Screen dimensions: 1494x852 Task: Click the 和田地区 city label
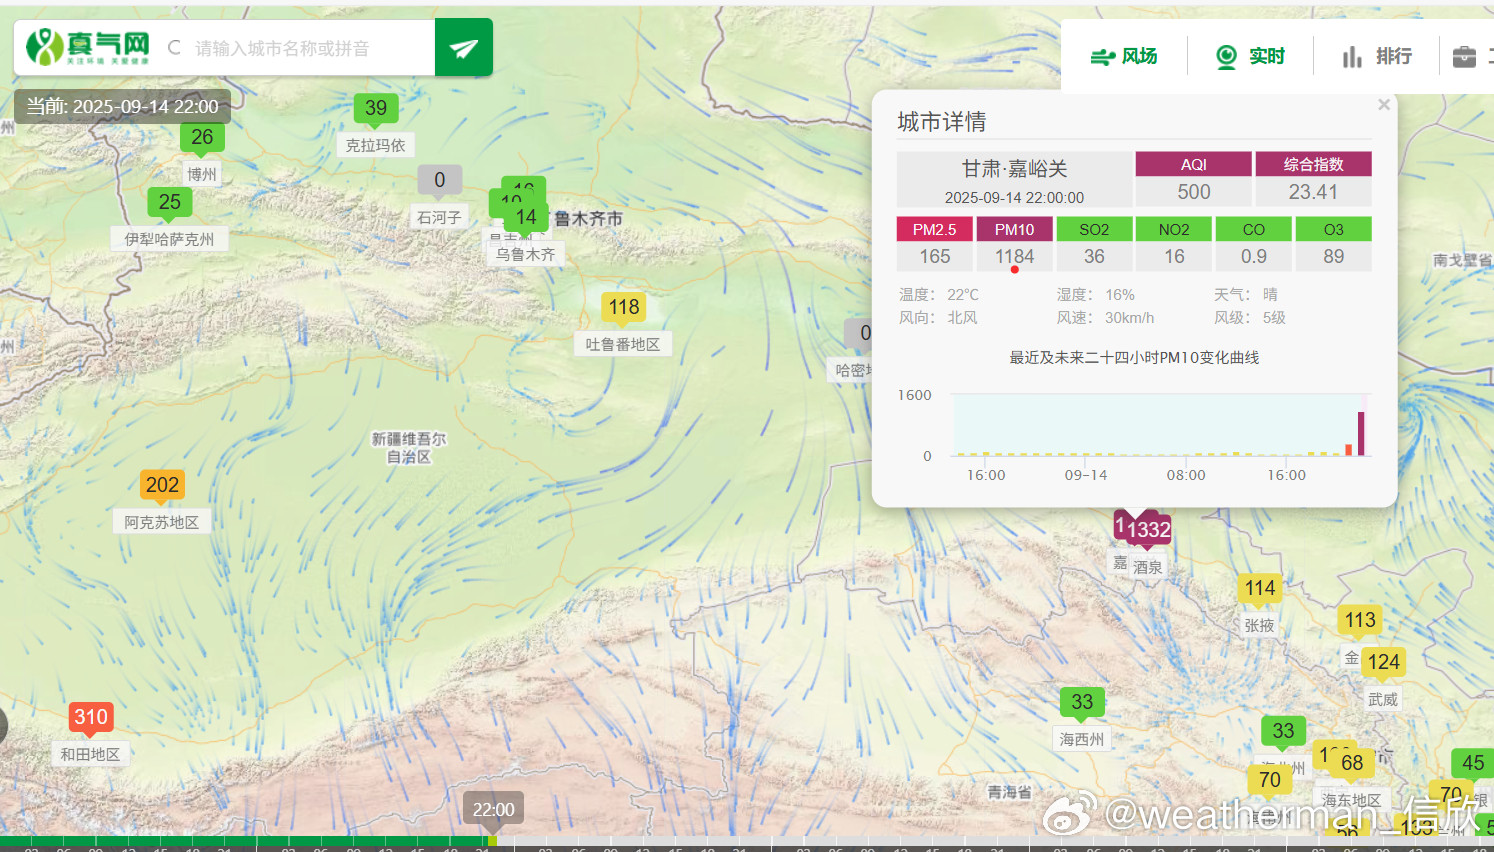pyautogui.click(x=90, y=754)
